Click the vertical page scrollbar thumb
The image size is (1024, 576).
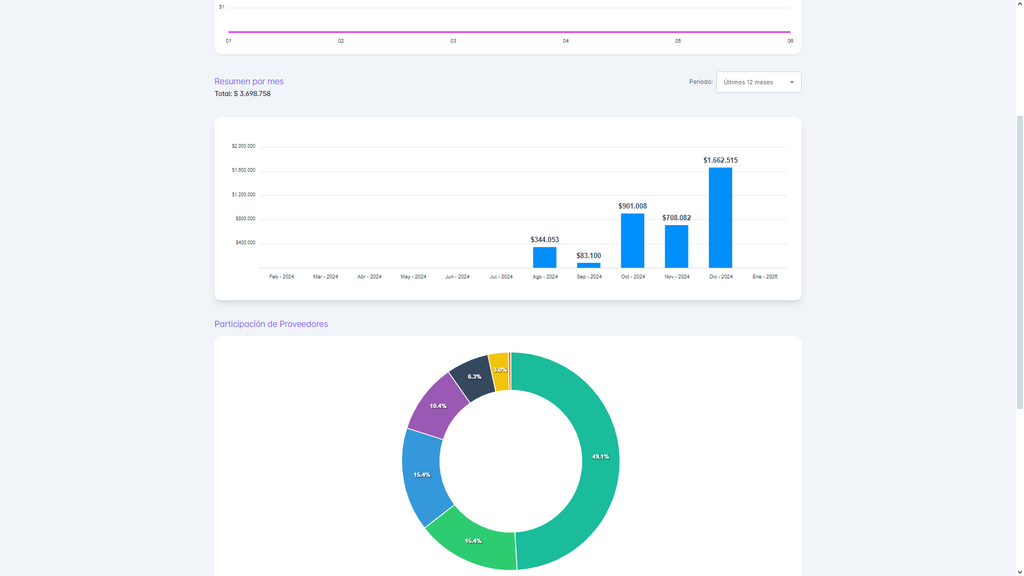coord(1018,260)
